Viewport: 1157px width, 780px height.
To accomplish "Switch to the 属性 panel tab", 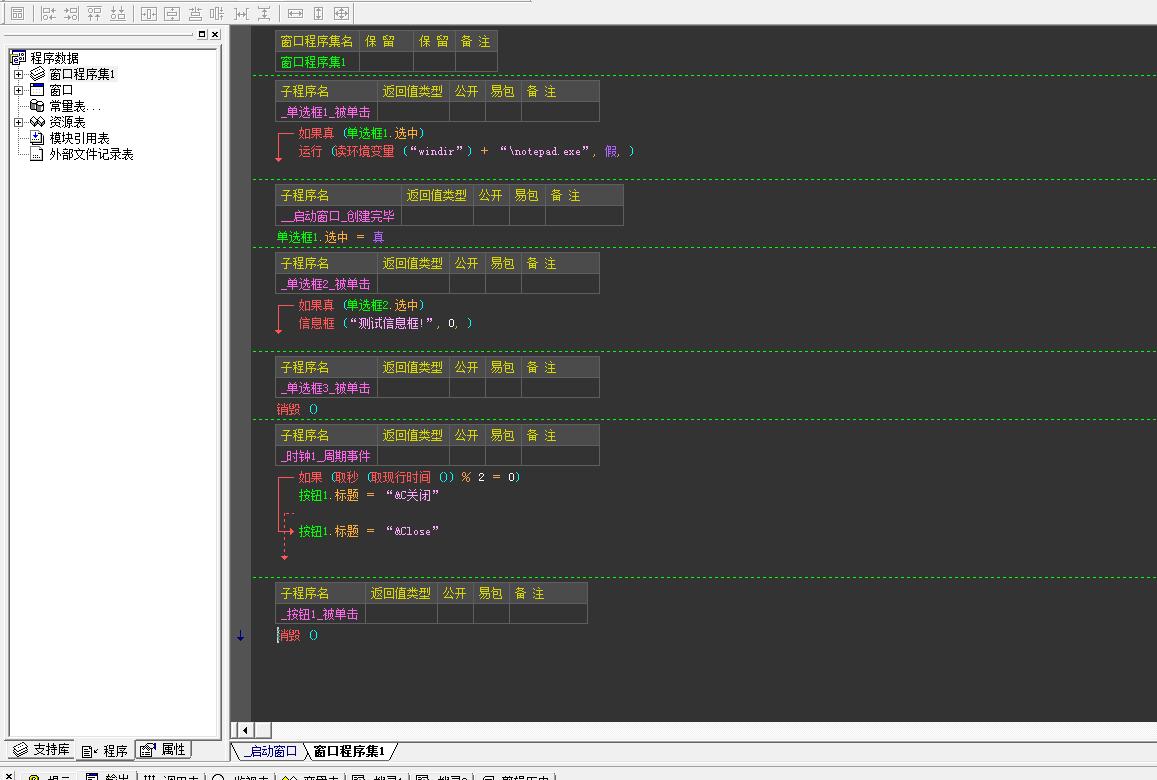I will [x=163, y=750].
